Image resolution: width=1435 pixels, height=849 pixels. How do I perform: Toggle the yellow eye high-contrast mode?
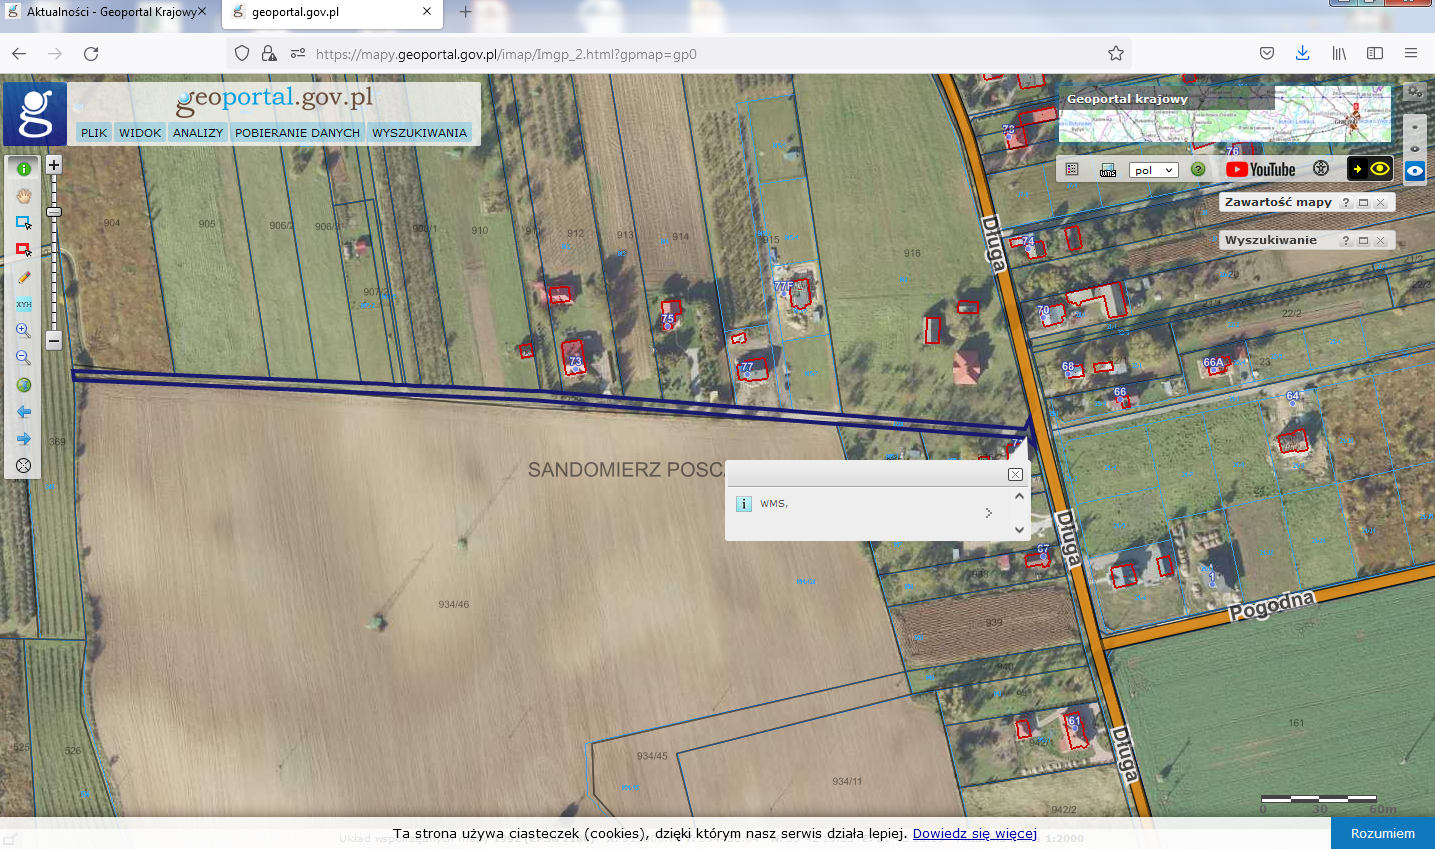point(1380,169)
